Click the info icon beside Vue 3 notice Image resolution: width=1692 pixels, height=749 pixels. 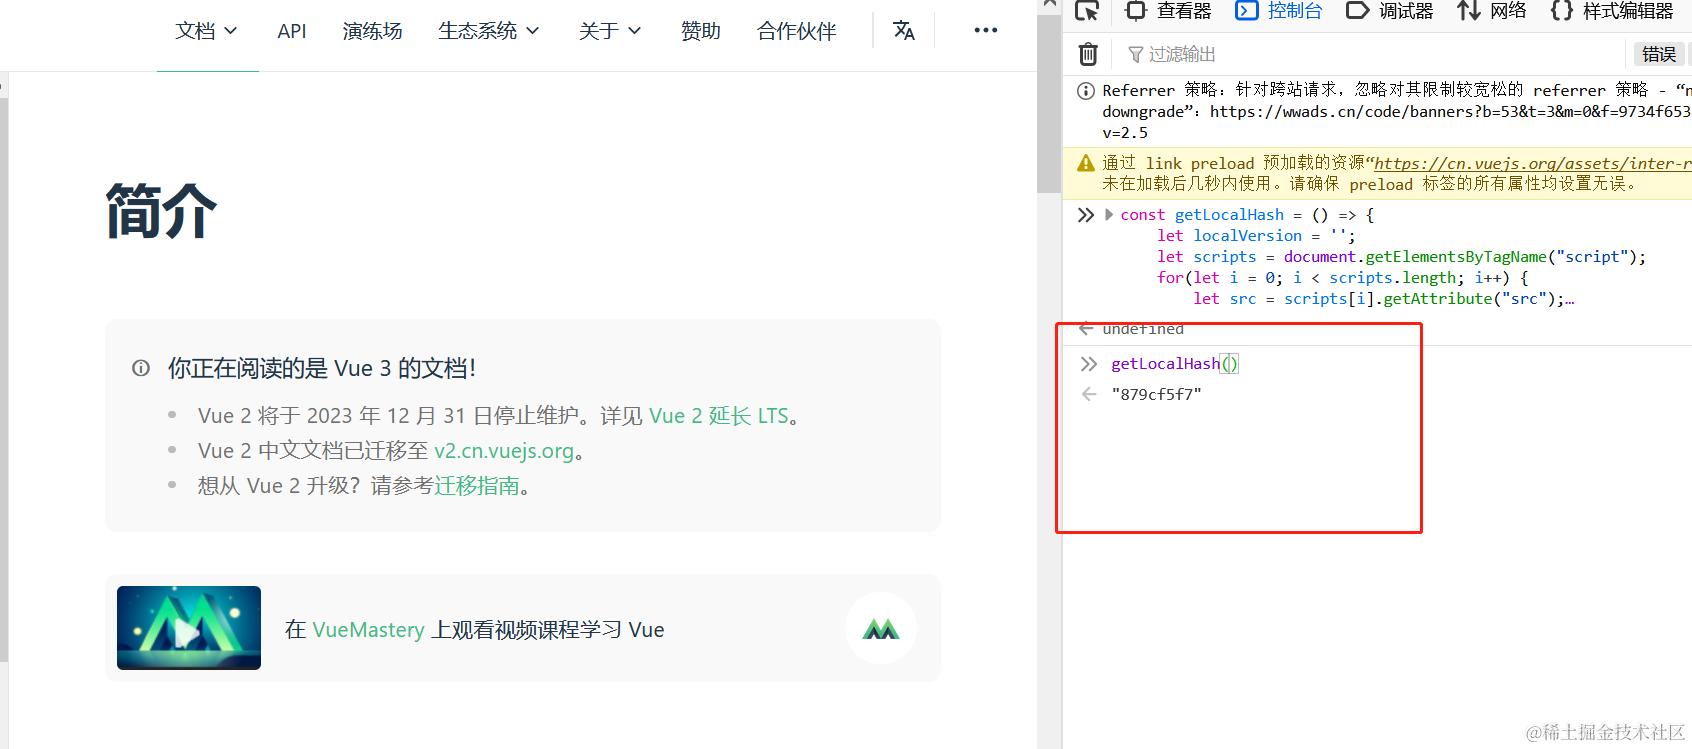[141, 368]
